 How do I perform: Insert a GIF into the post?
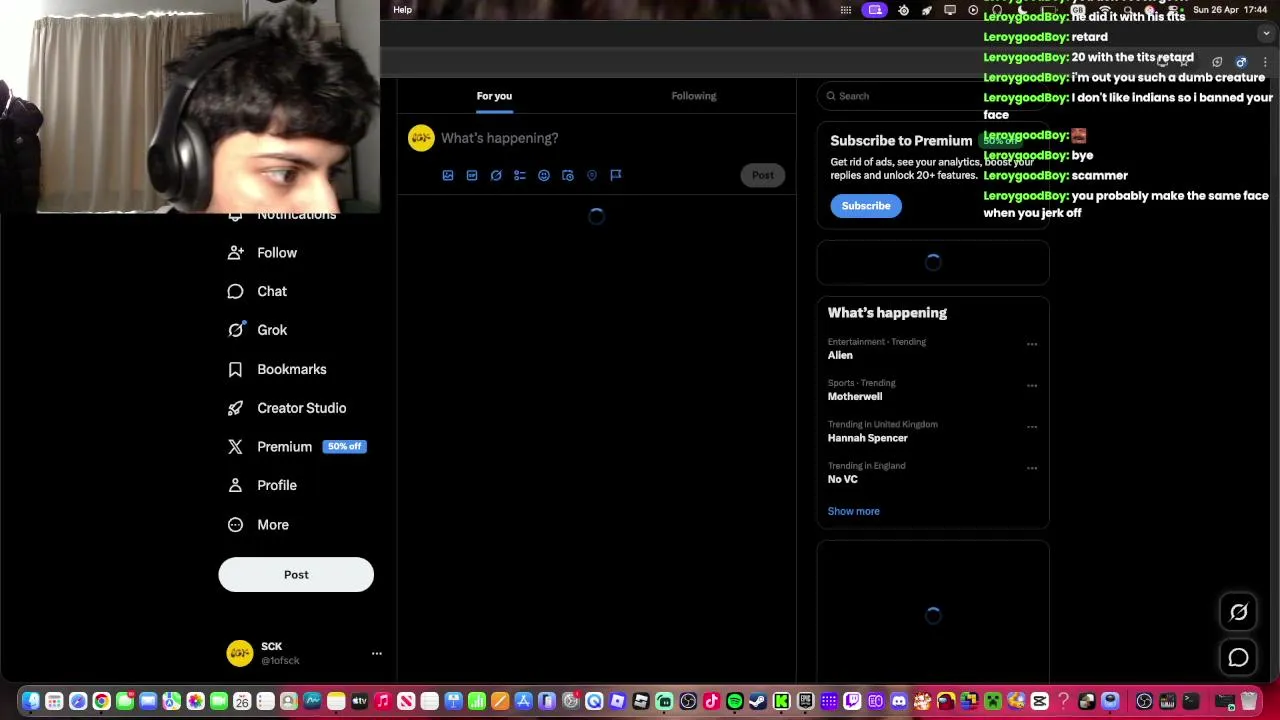pos(472,175)
